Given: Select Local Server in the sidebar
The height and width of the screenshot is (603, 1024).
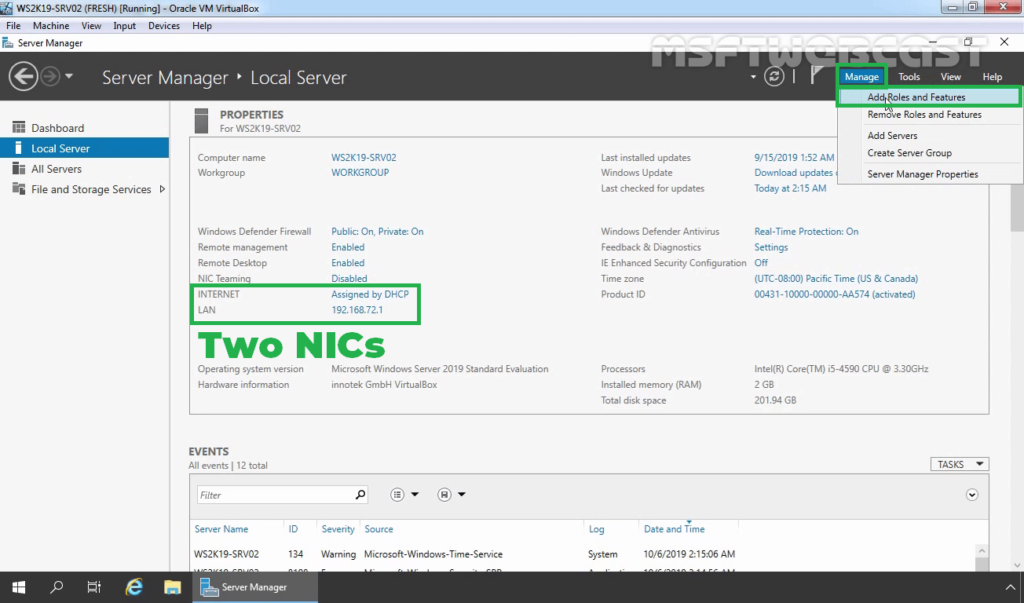Looking at the screenshot, I should [x=84, y=148].
